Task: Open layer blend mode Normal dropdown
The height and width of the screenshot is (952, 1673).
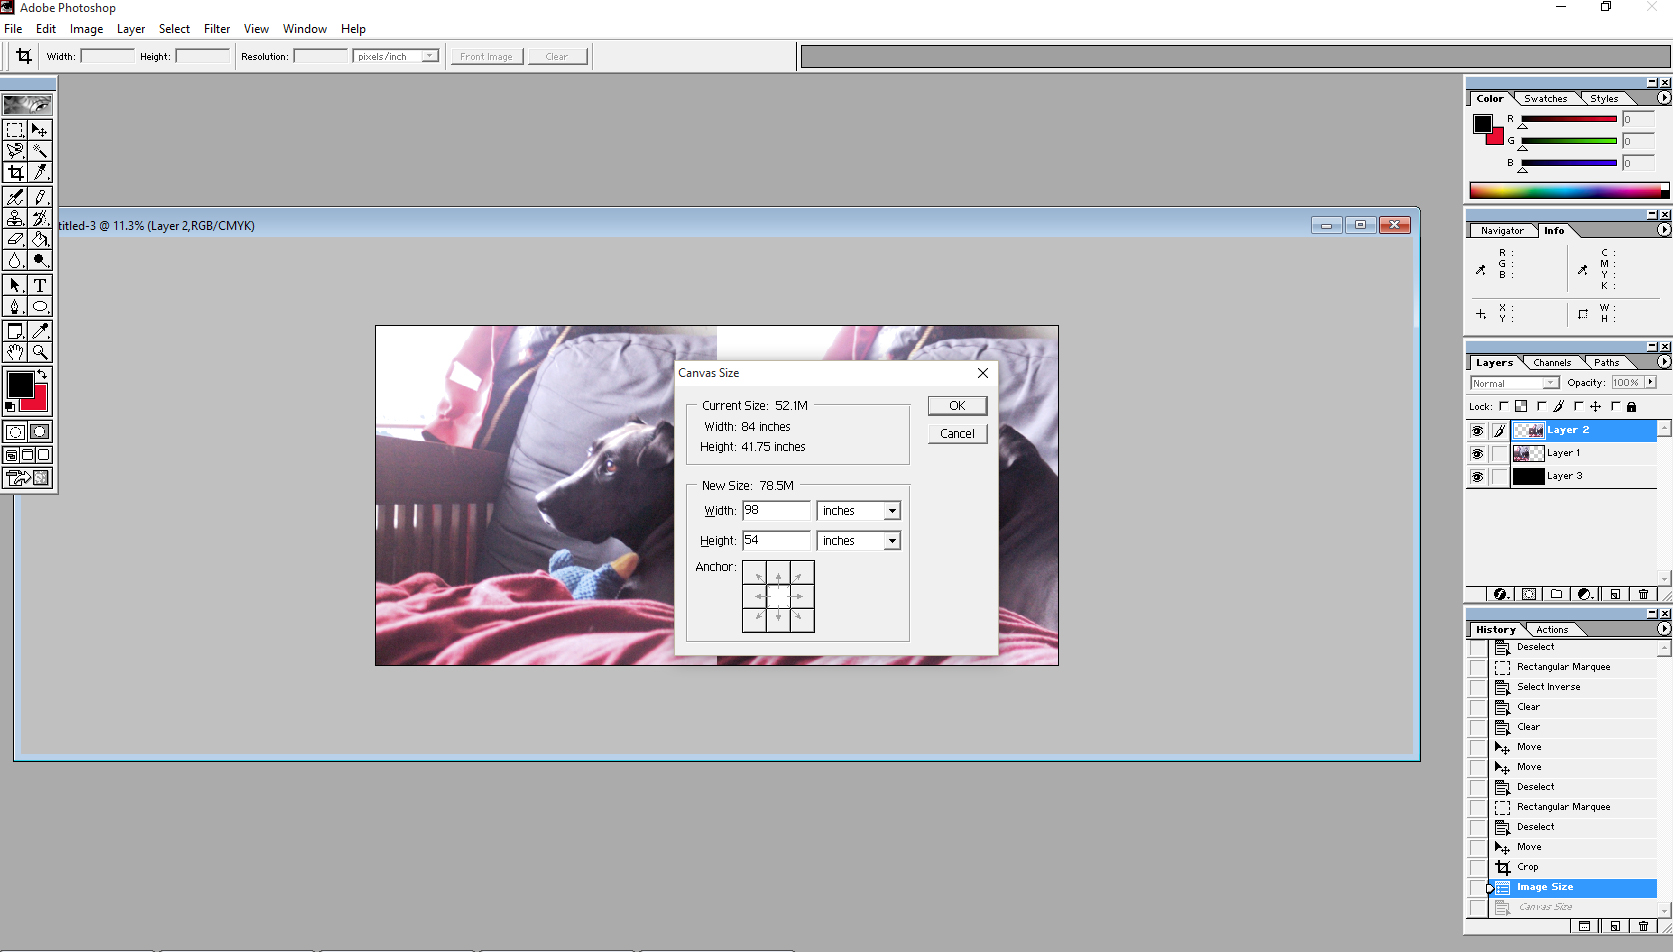Action: pyautogui.click(x=1549, y=383)
